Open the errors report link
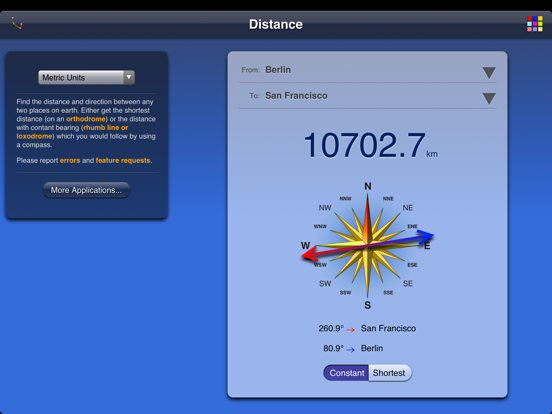The height and width of the screenshot is (414, 552). pos(70,161)
